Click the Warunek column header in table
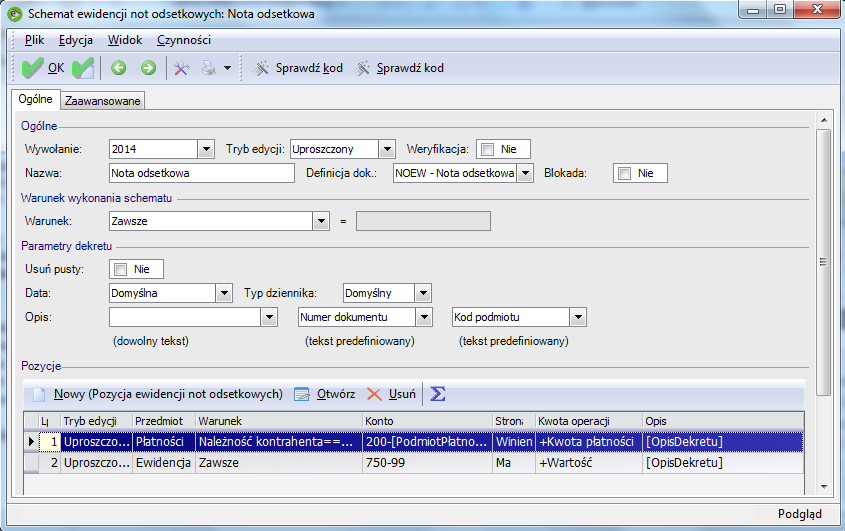The image size is (845, 531). (x=279, y=421)
